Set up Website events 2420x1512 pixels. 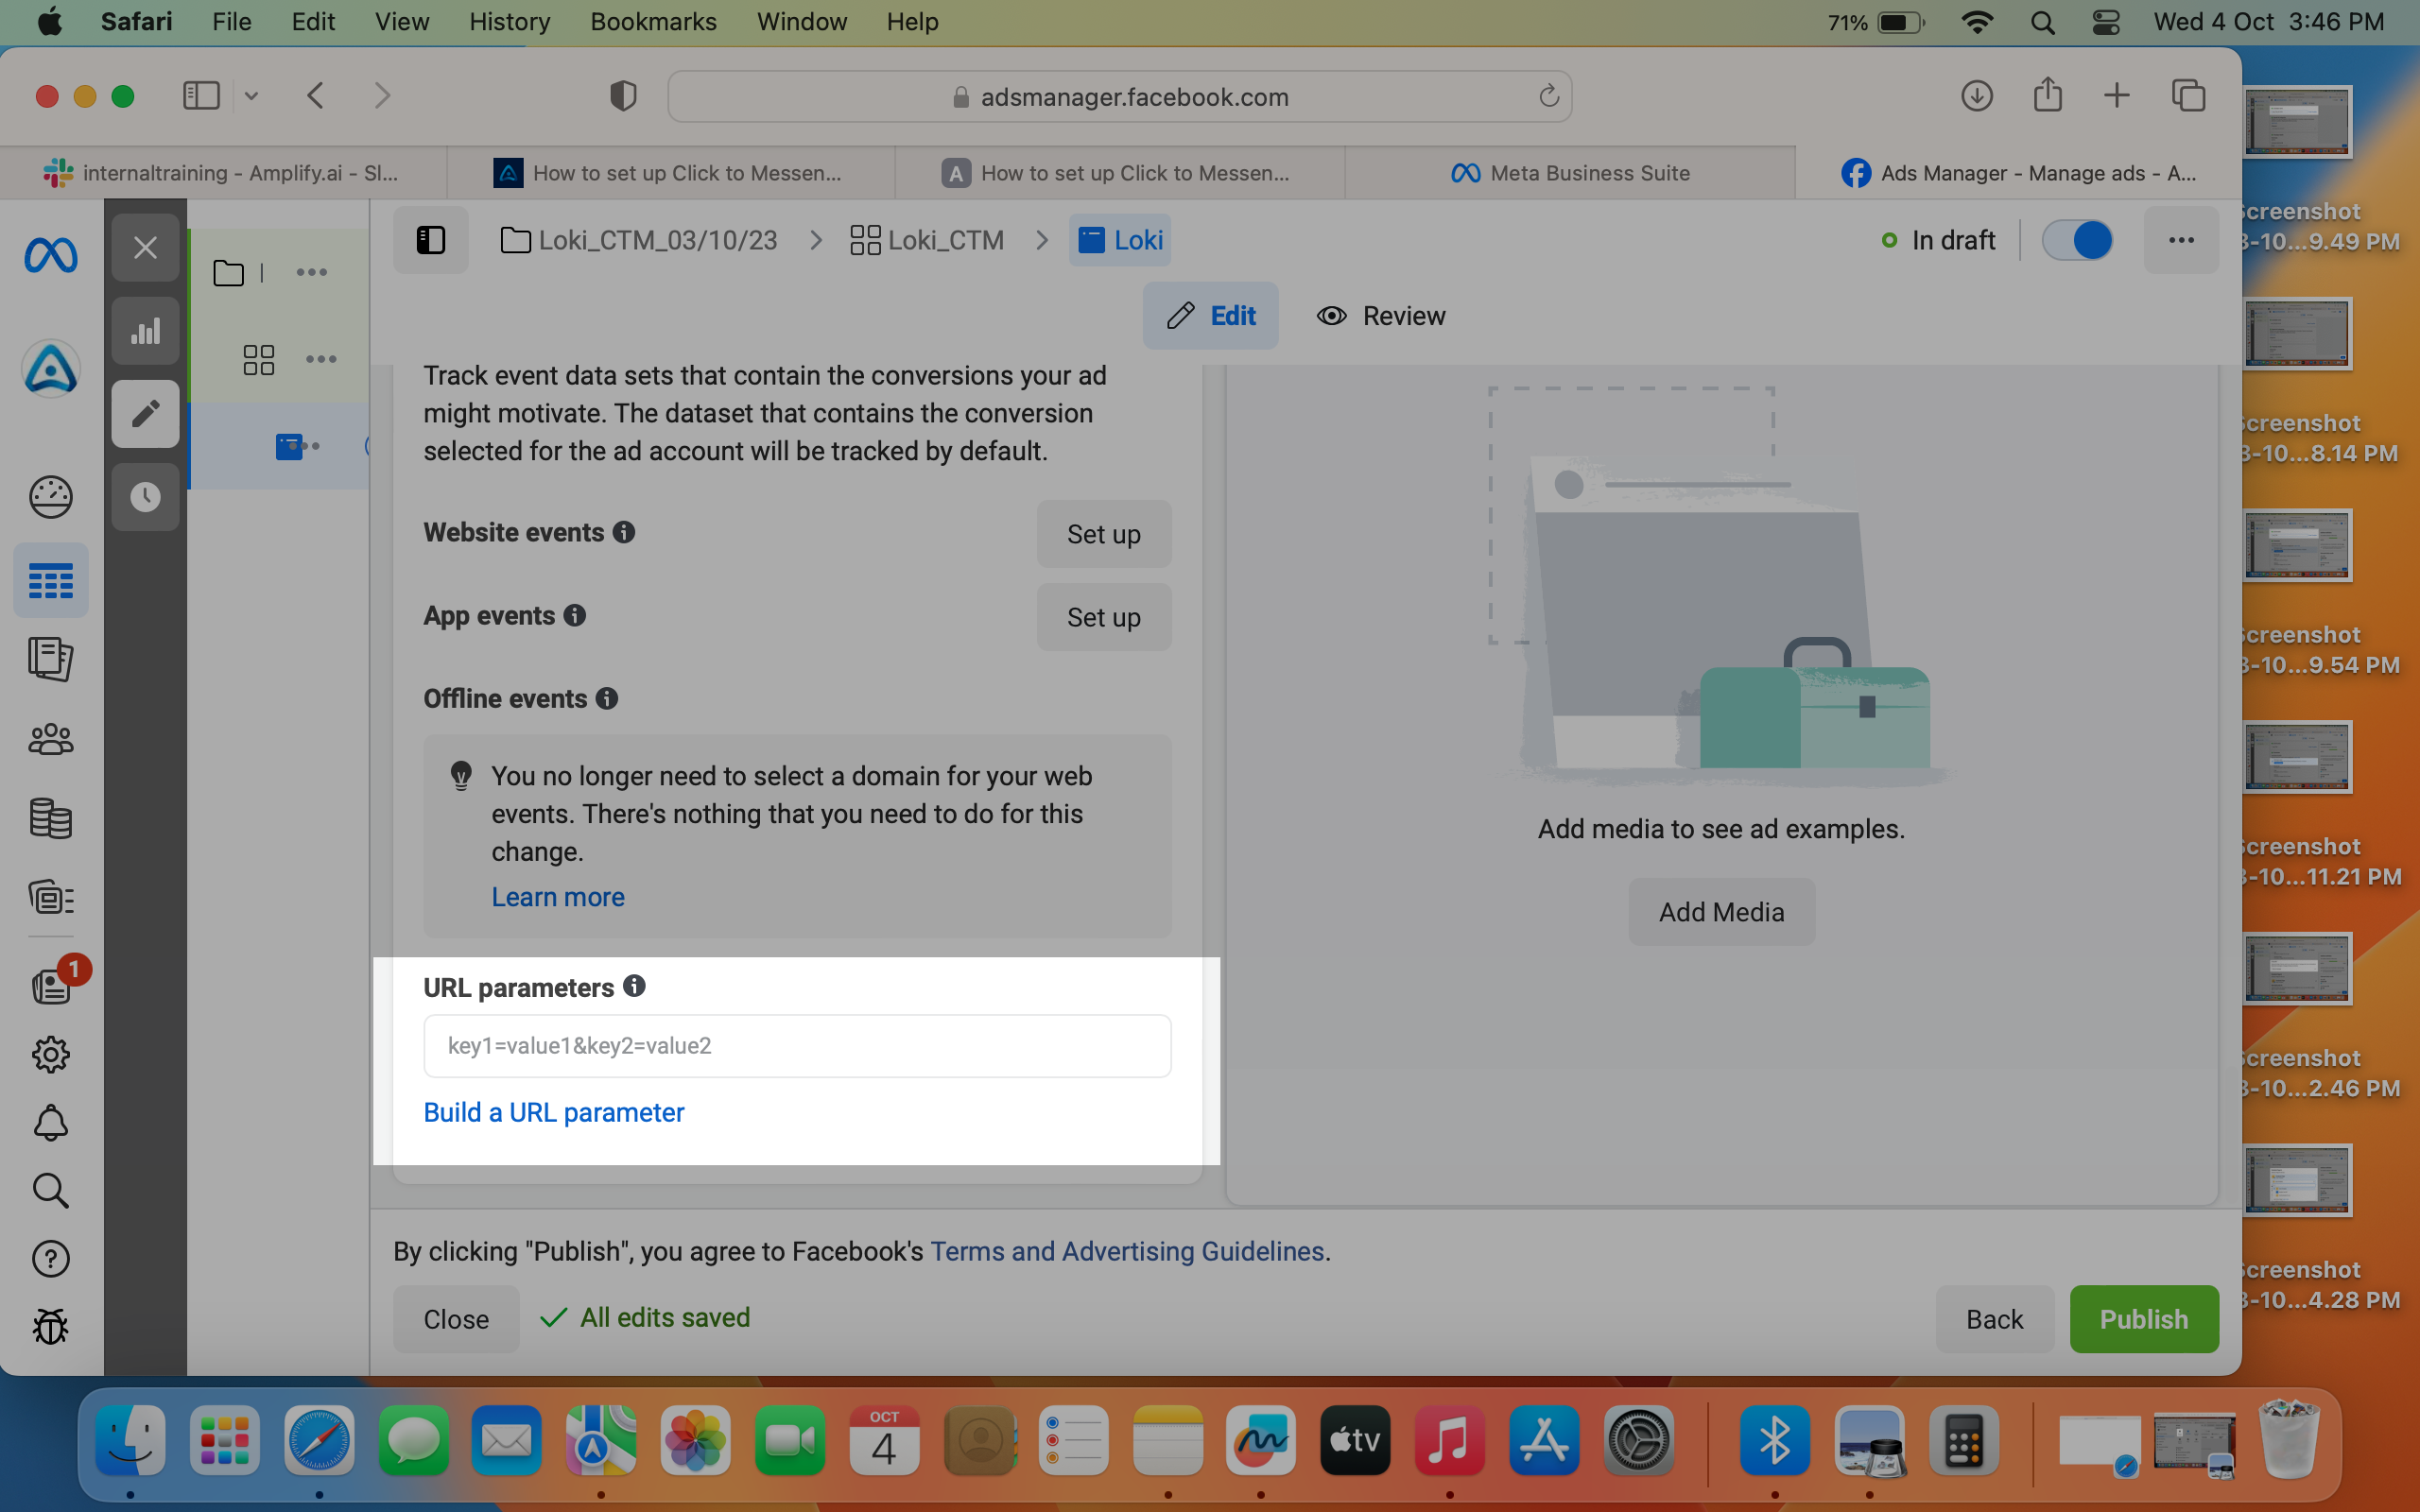1104,534
